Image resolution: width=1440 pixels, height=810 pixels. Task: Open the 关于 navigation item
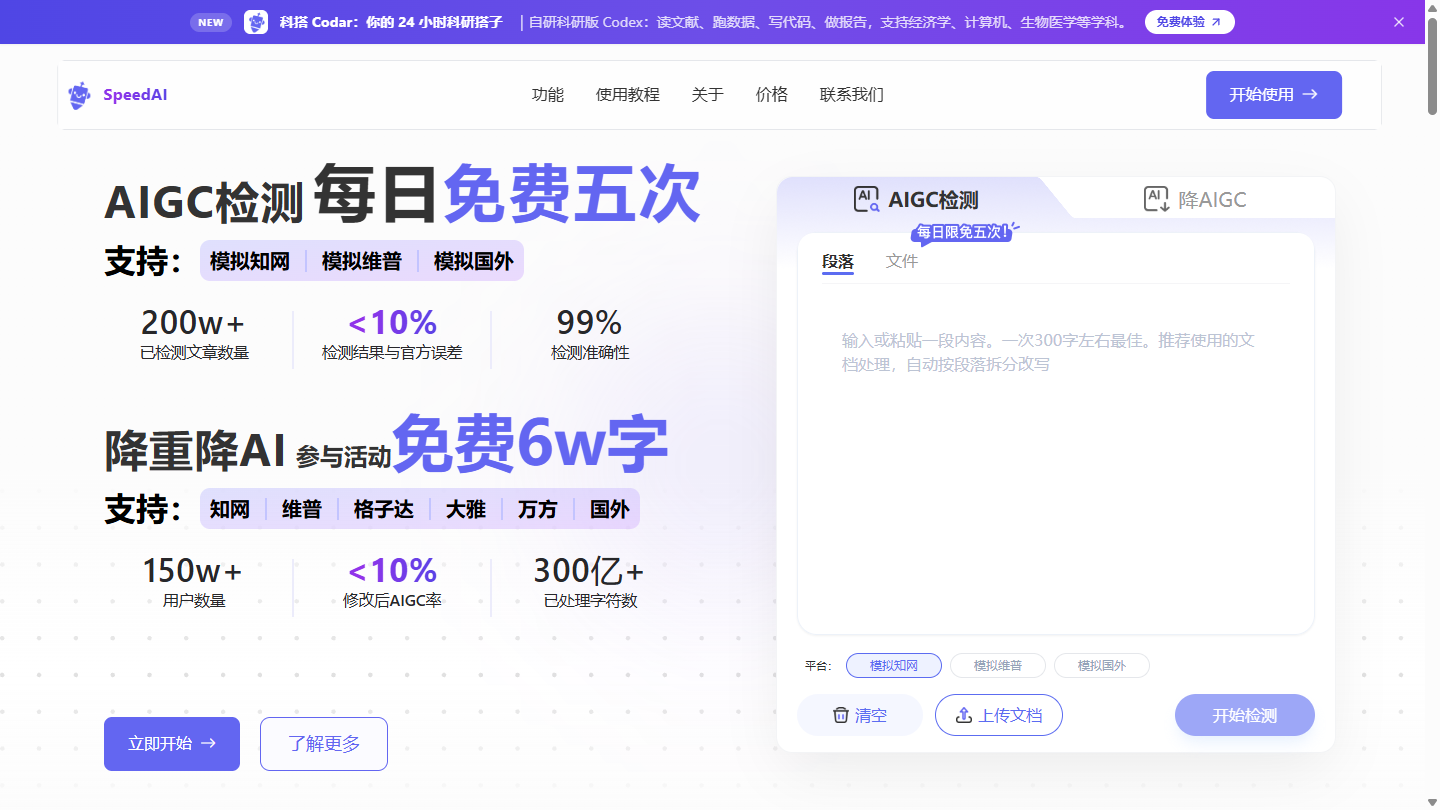pos(708,95)
